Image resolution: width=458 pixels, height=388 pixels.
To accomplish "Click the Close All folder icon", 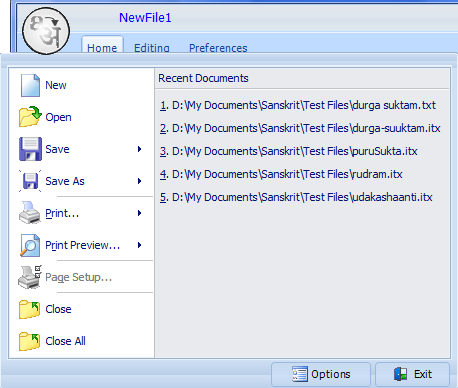I will (29, 341).
